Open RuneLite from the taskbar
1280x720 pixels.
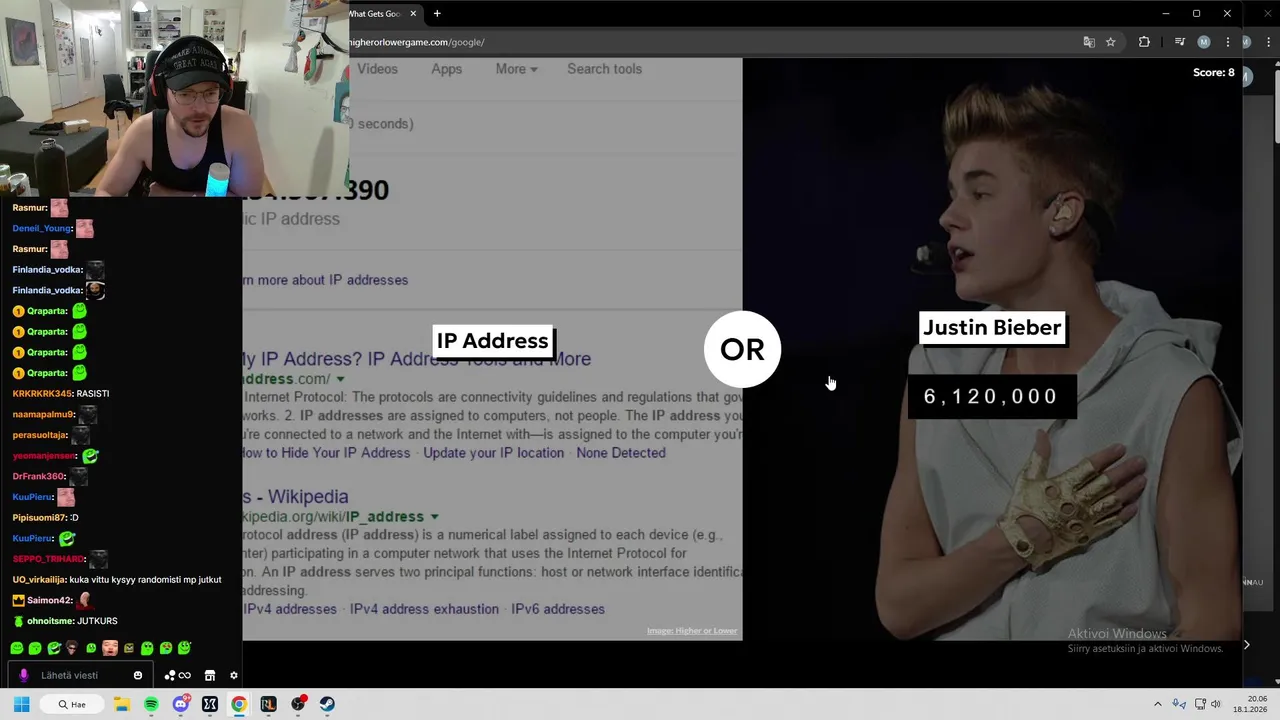click(268, 704)
